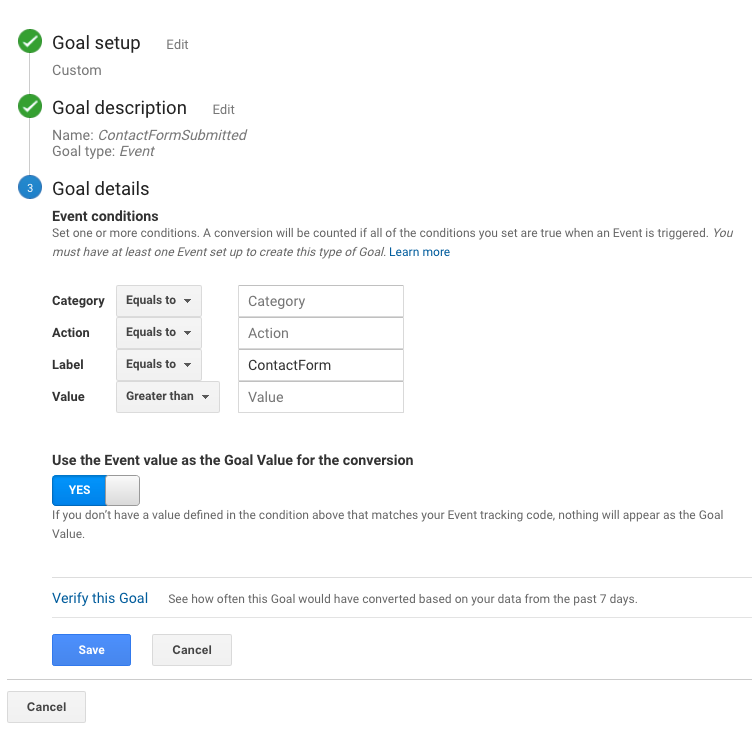Open the Value Greater than dropdown

pos(168,397)
